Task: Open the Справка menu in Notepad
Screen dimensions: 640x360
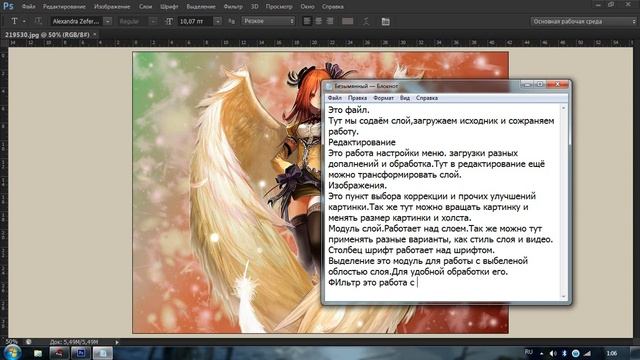Action: [427, 98]
